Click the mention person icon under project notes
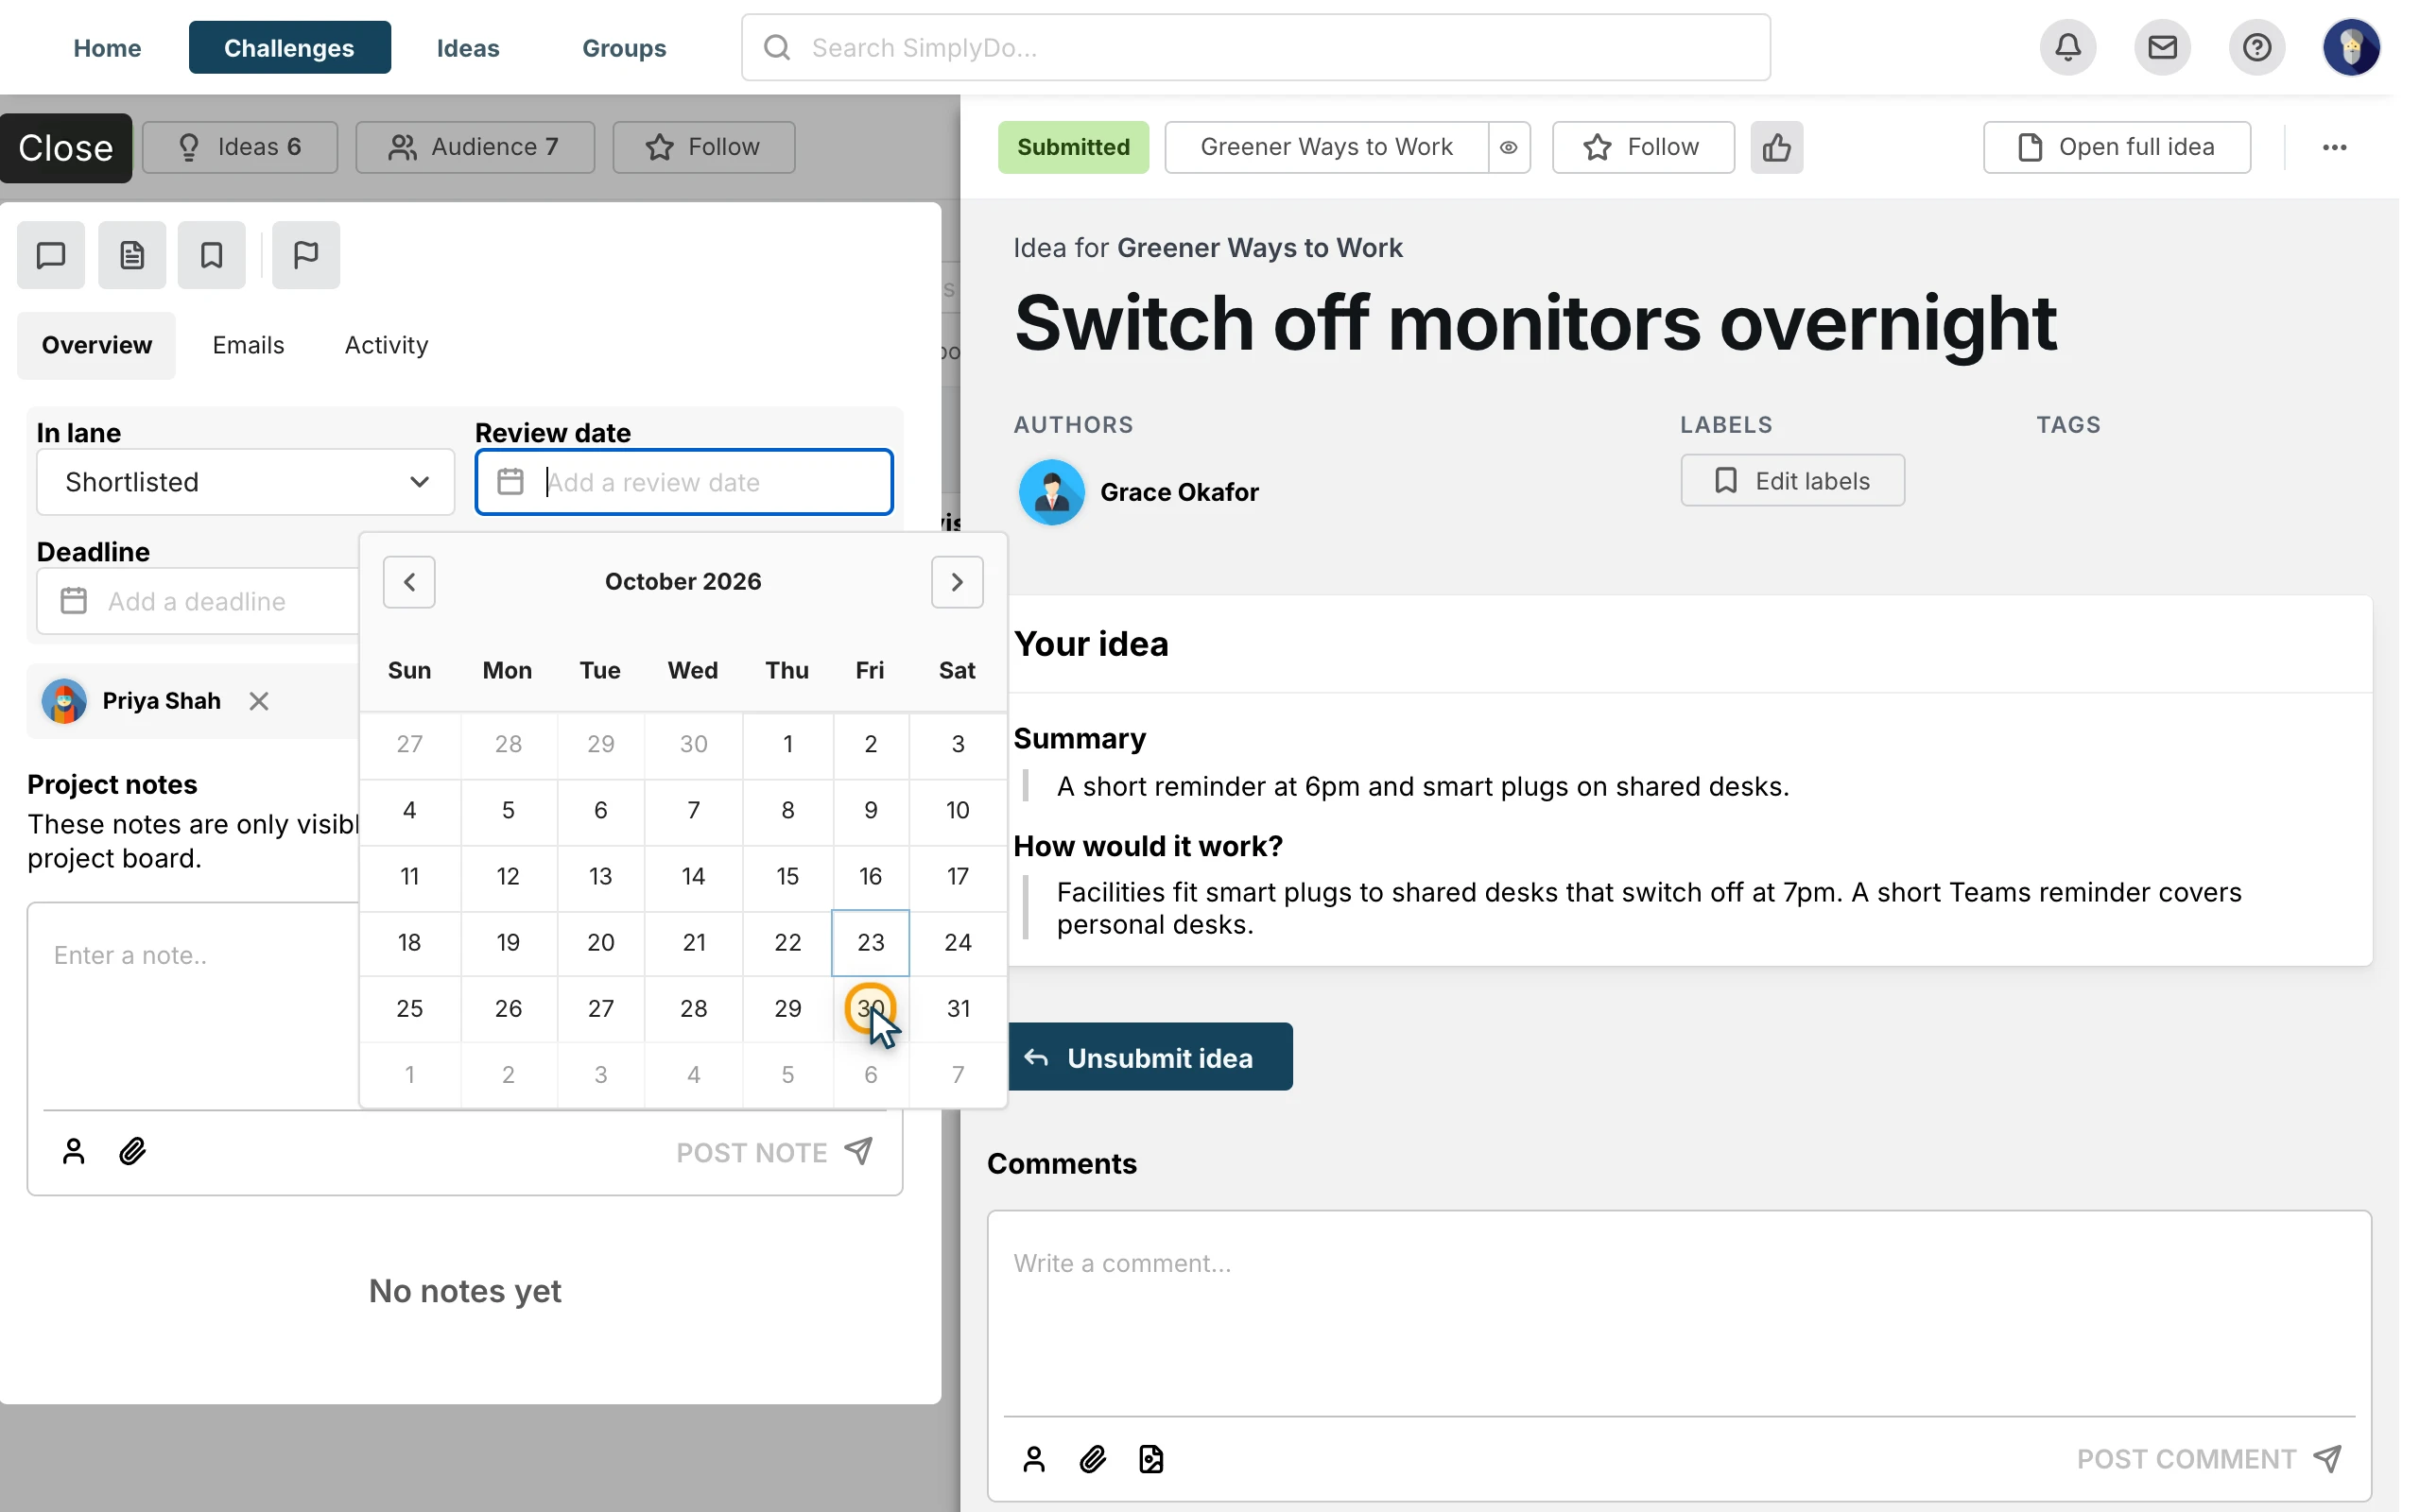The image size is (2420, 1512). [x=73, y=1151]
